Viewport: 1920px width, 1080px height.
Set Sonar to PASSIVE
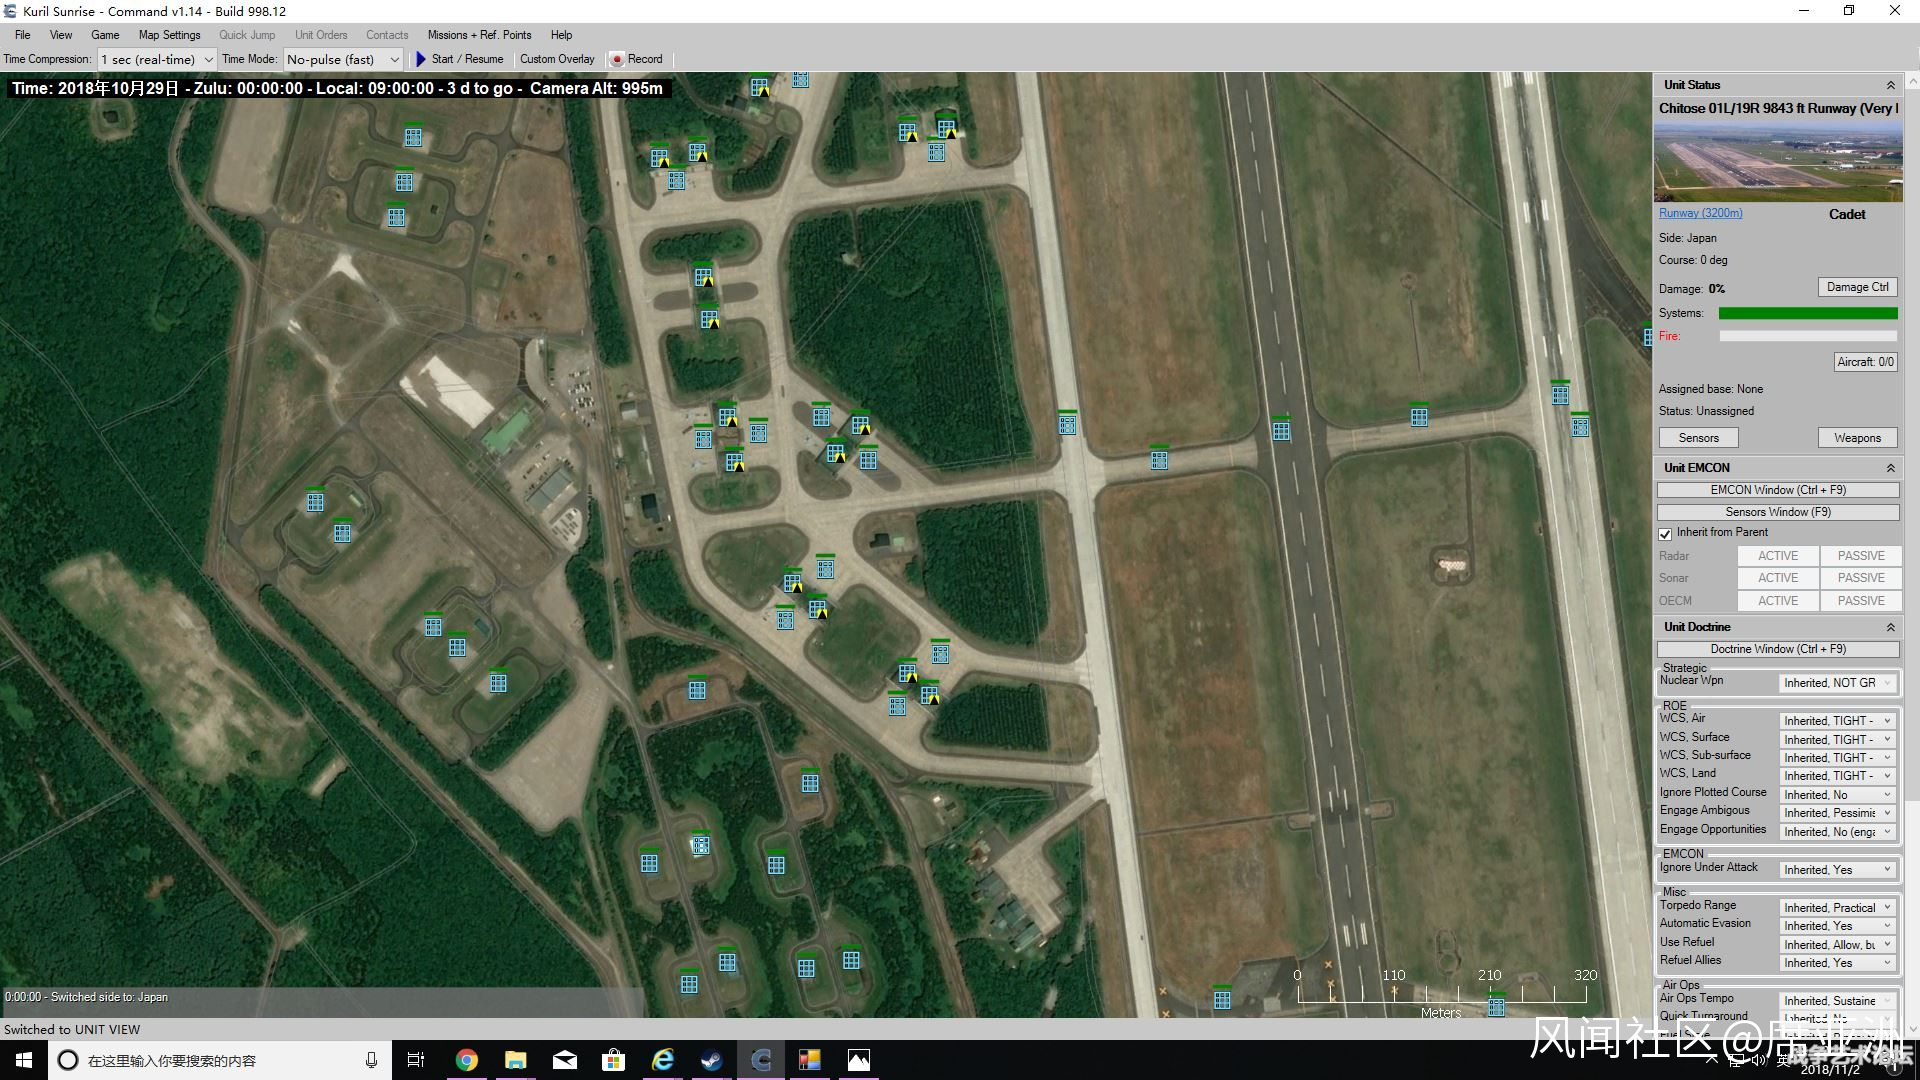point(1860,578)
